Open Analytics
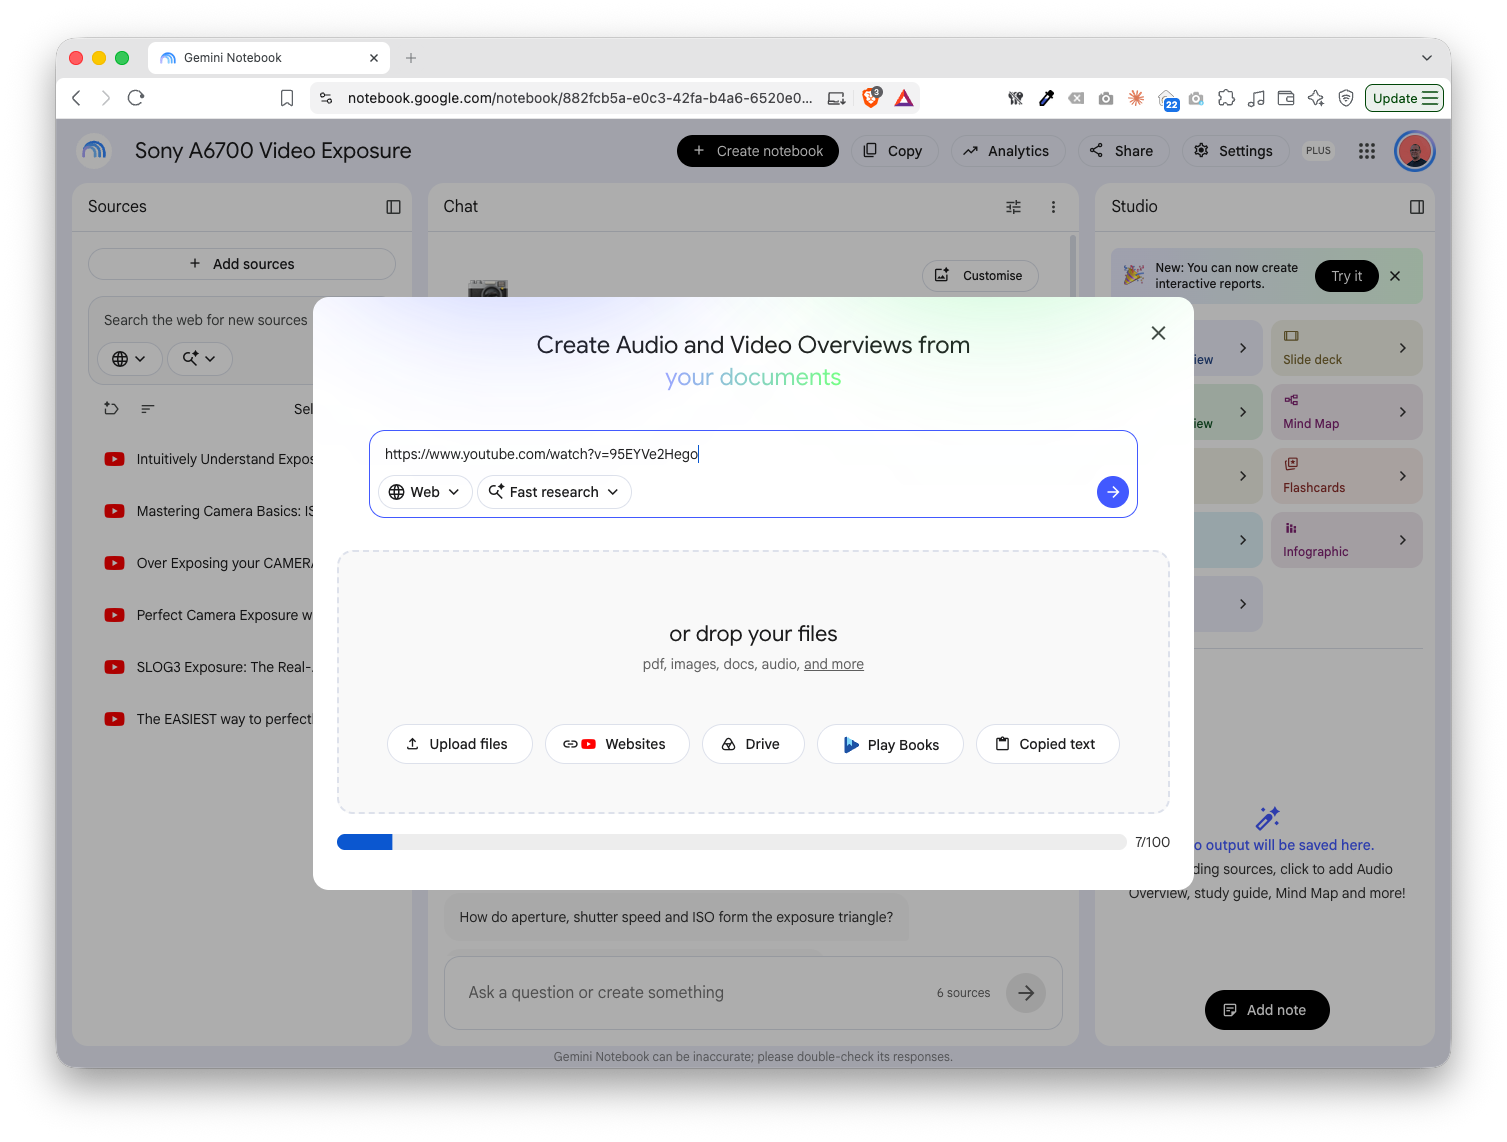Screen dimensions: 1507x1142 (x=1007, y=151)
